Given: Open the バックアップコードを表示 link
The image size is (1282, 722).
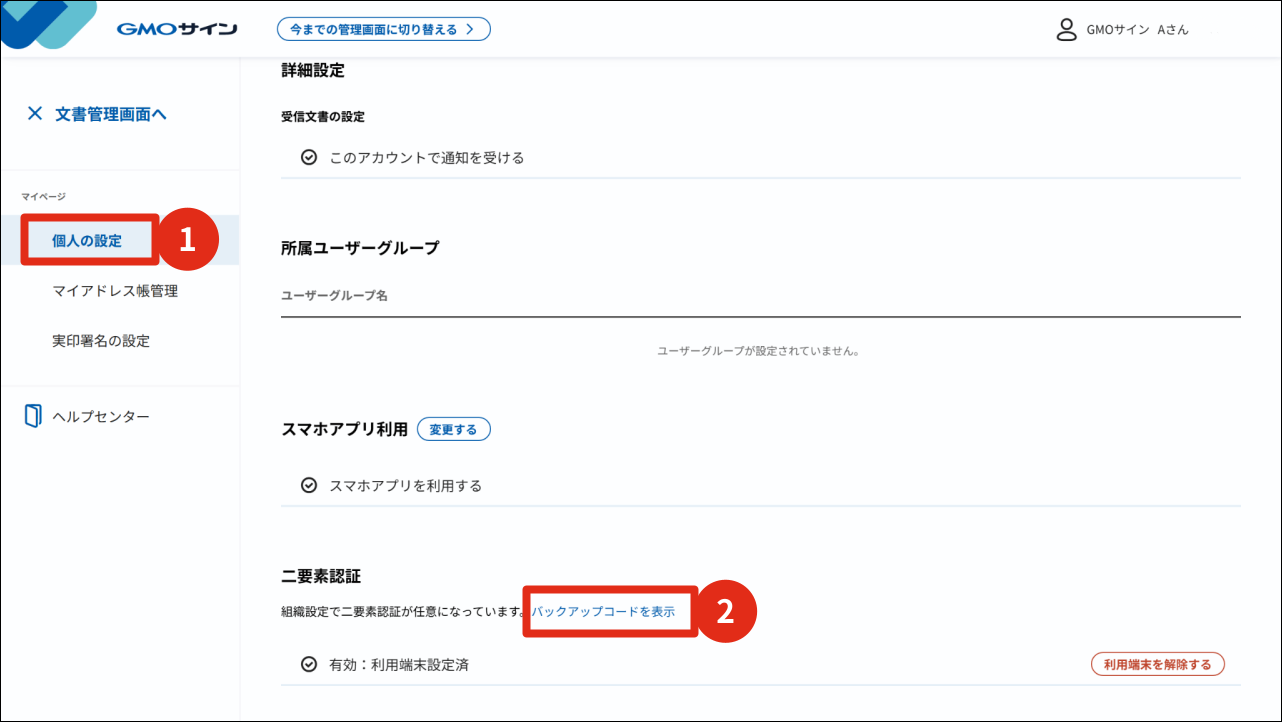Looking at the screenshot, I should pyautogui.click(x=603, y=611).
